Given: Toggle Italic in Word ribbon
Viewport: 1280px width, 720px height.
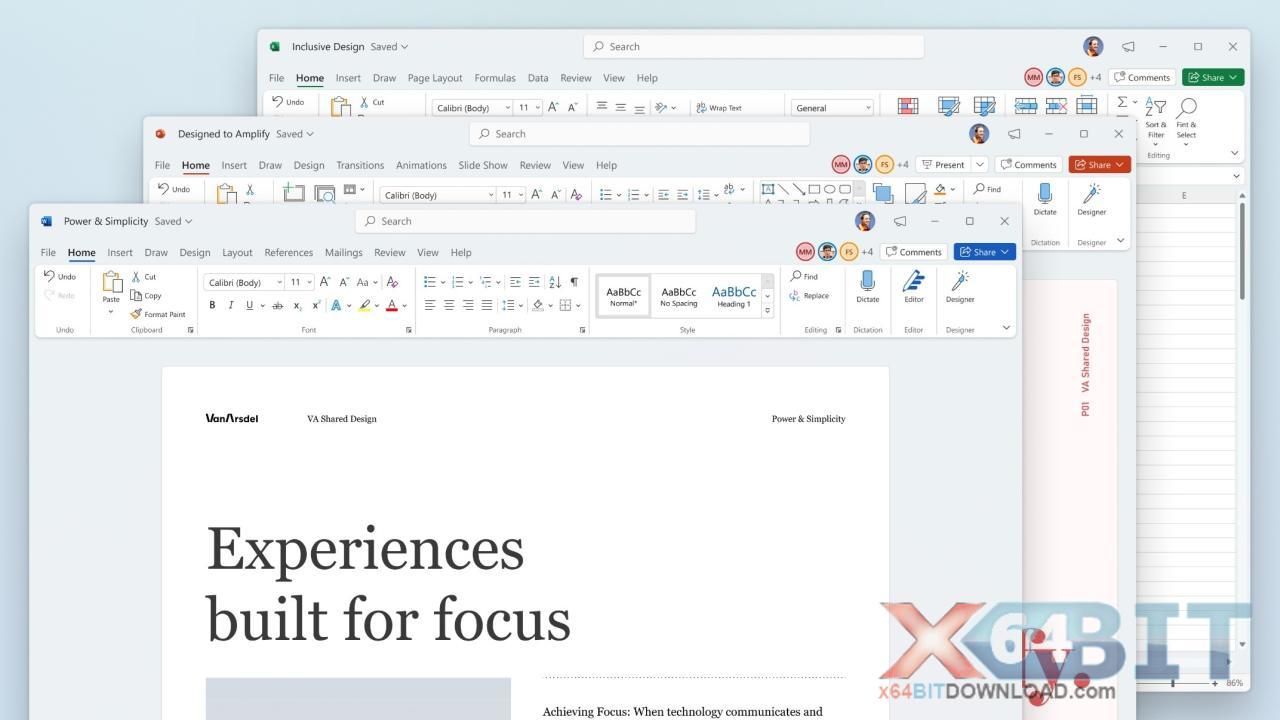Looking at the screenshot, I should 231,305.
